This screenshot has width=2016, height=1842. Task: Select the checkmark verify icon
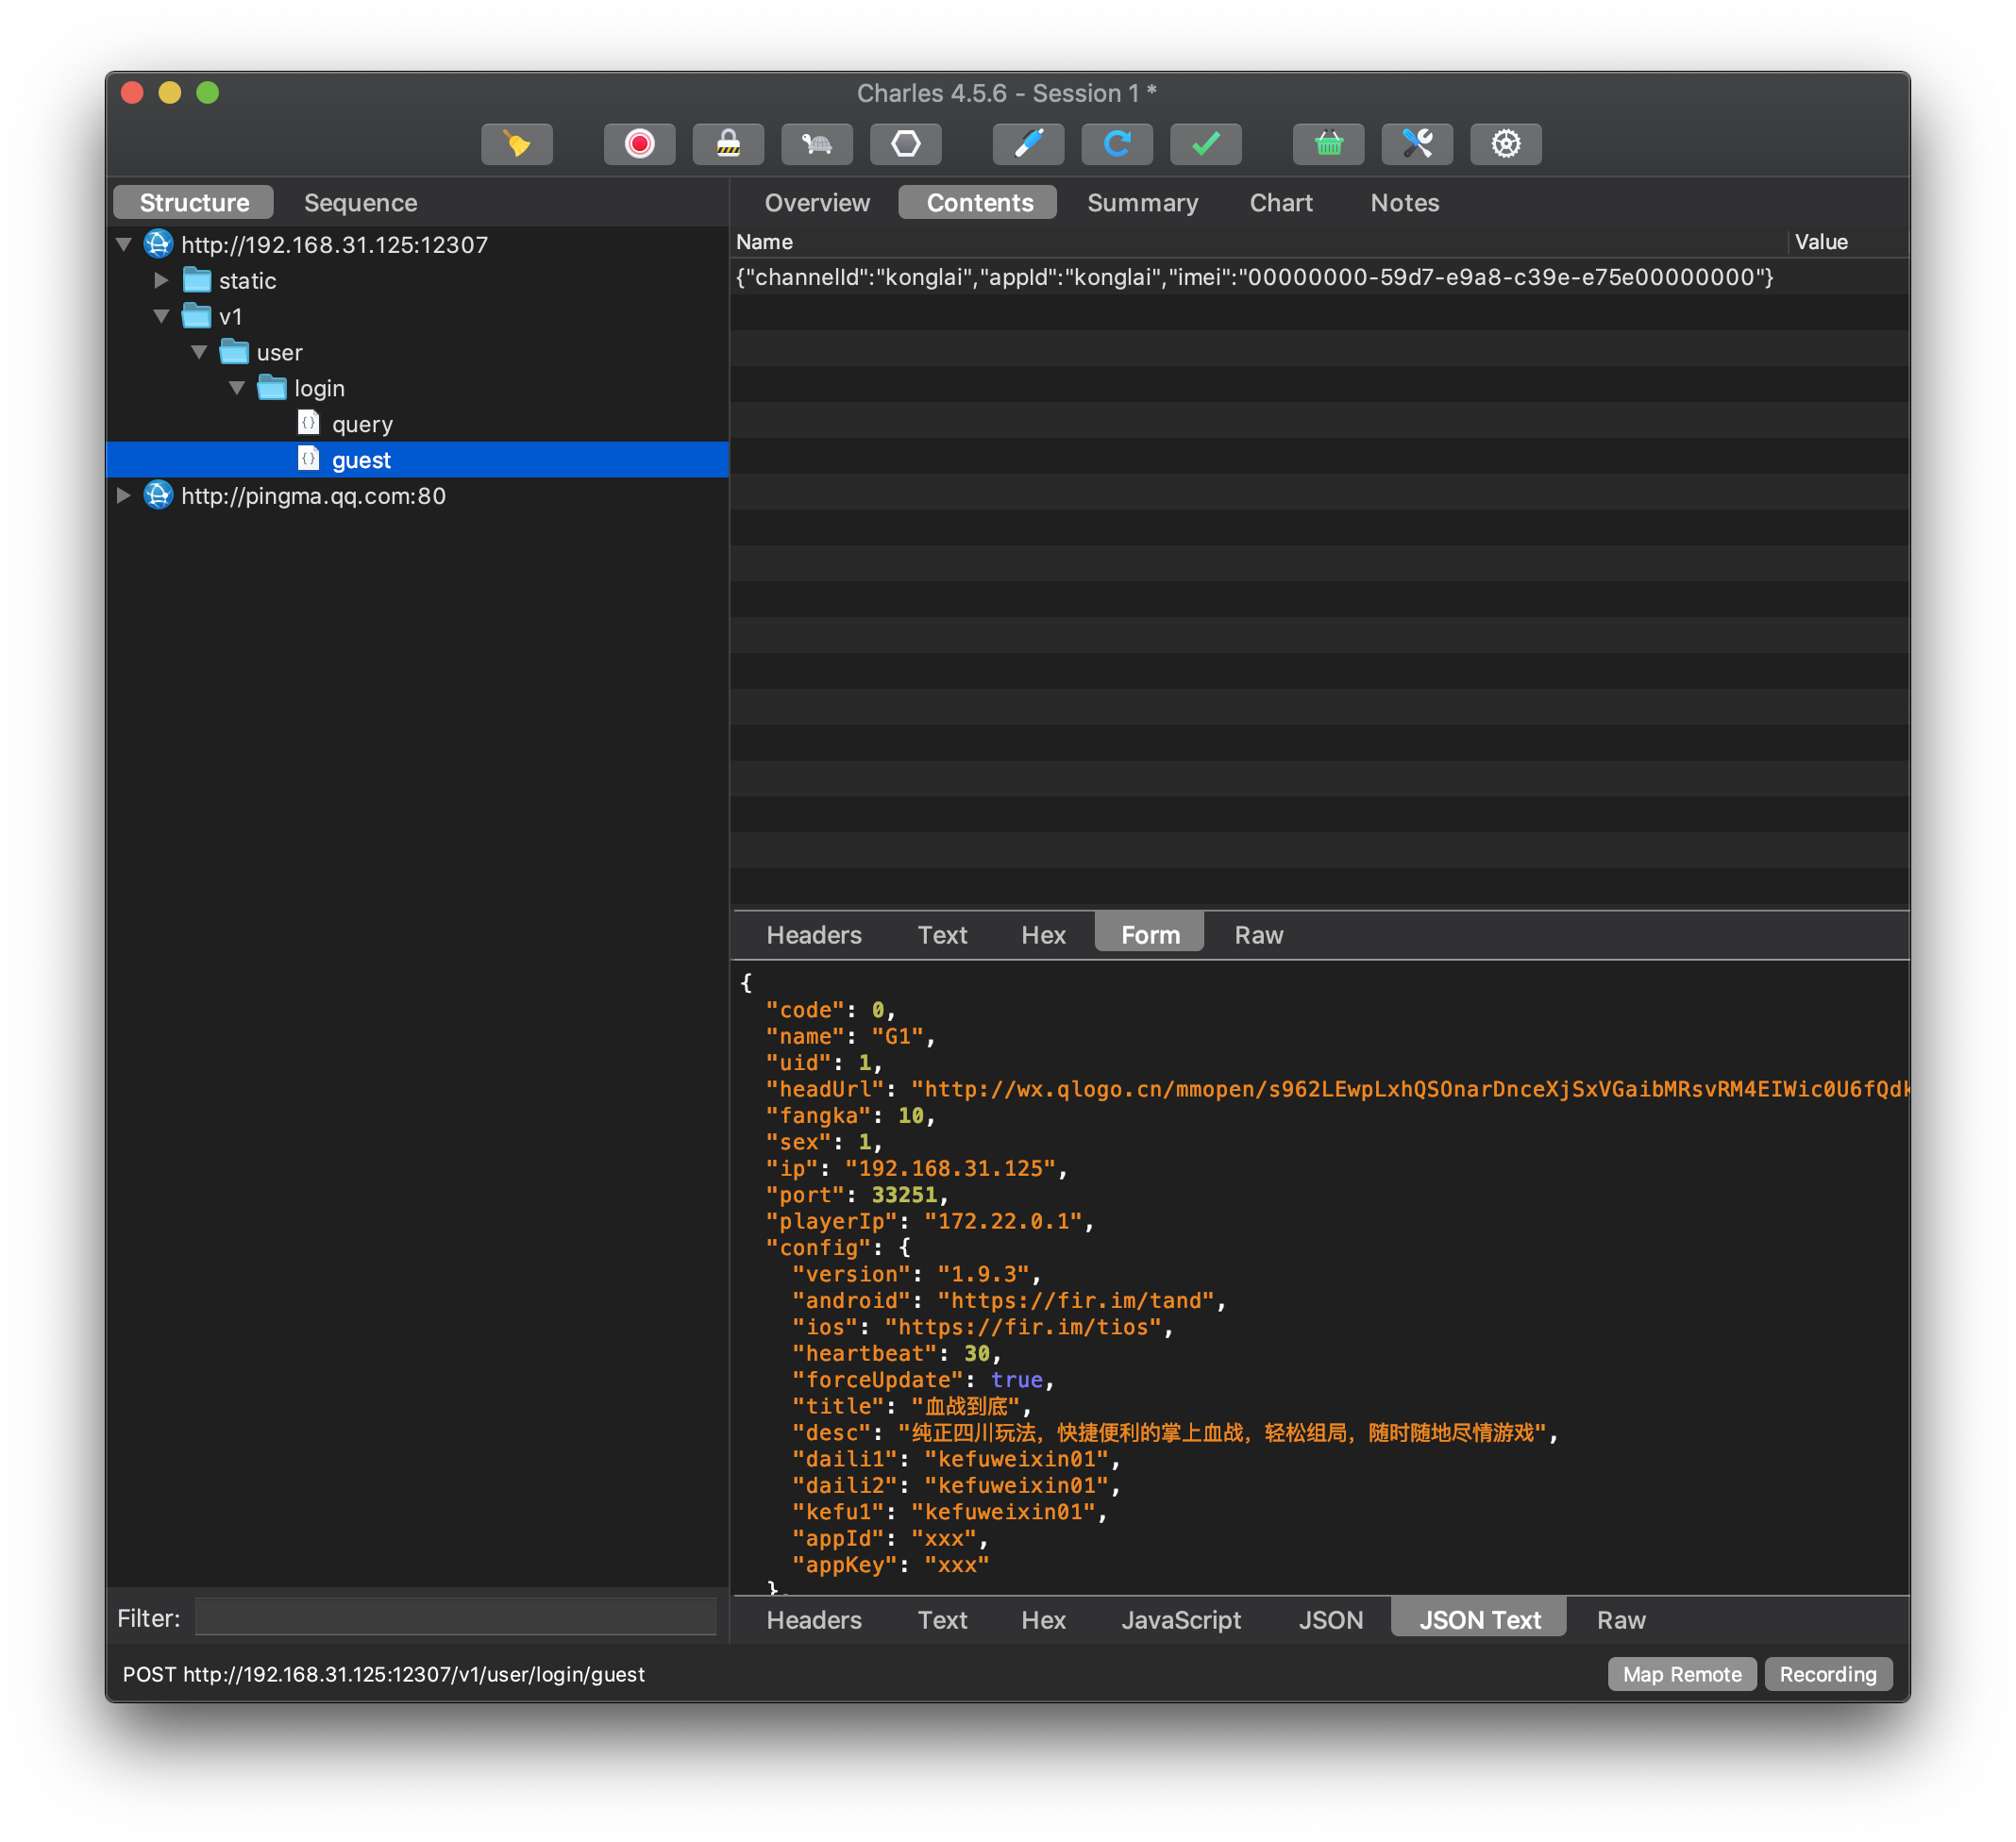coord(1206,144)
